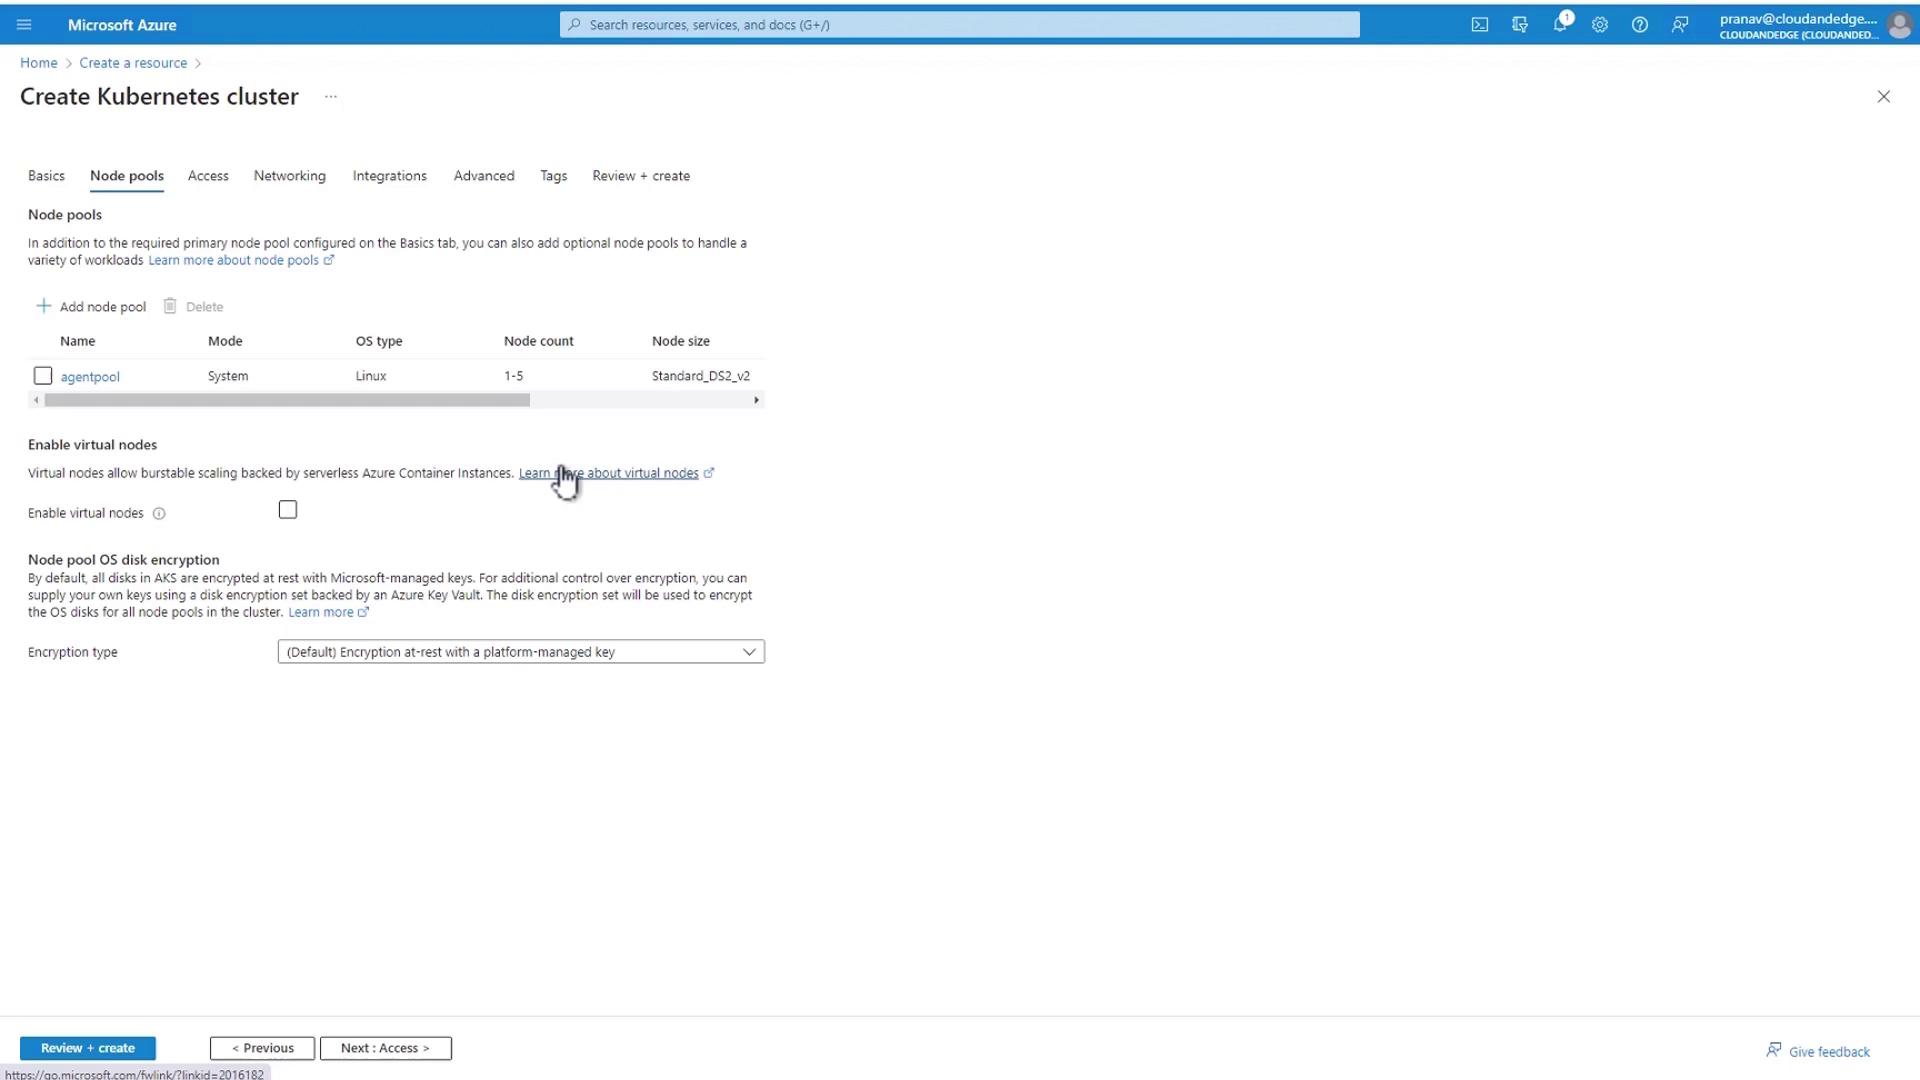Open the help question mark
This screenshot has height=1080, width=1920.
(x=1640, y=25)
